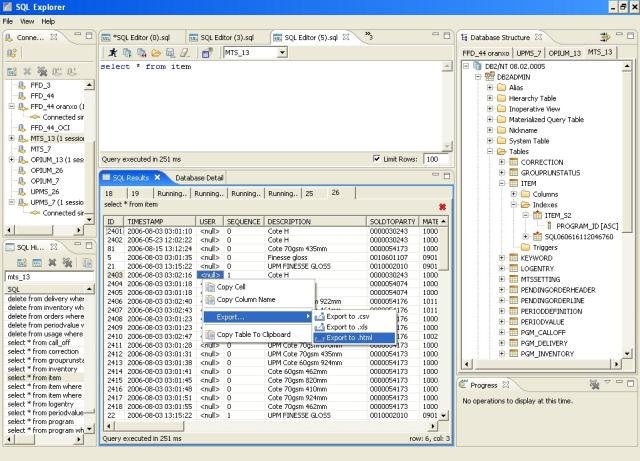Screen dimensions: 640x461
Task: Open the Database Detail tab
Action: 199,178
